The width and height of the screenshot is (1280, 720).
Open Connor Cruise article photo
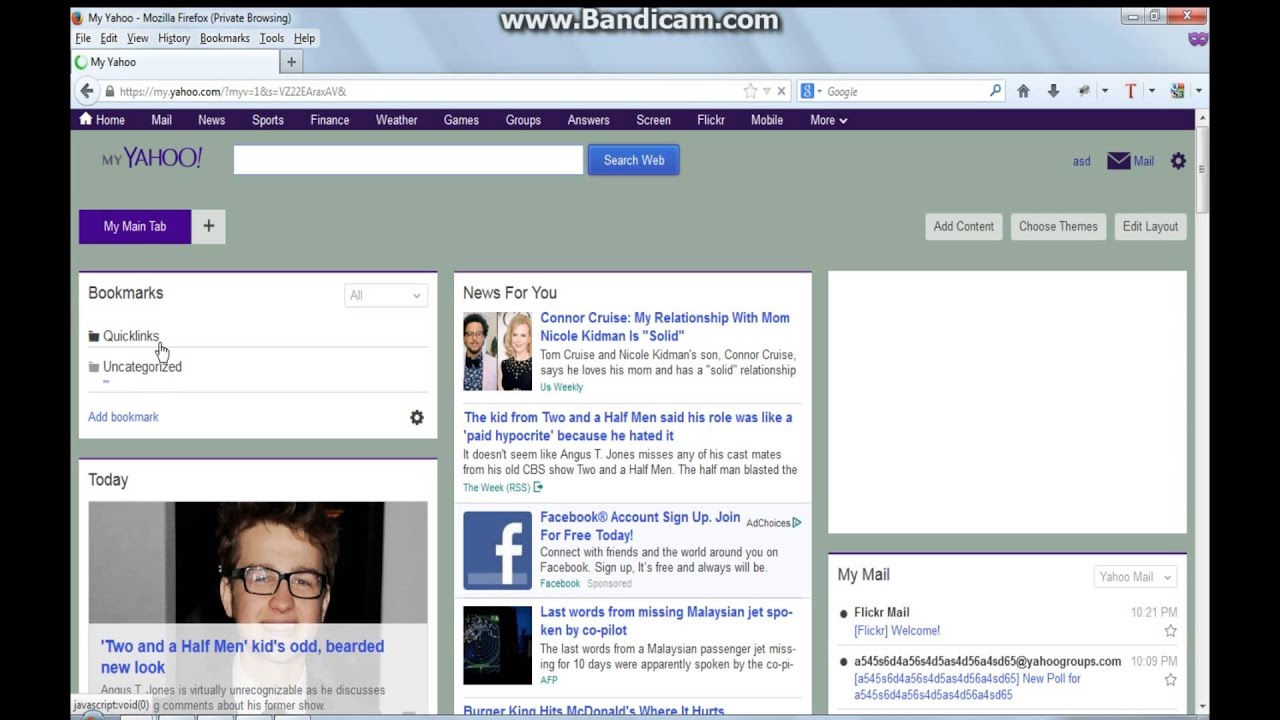(497, 351)
